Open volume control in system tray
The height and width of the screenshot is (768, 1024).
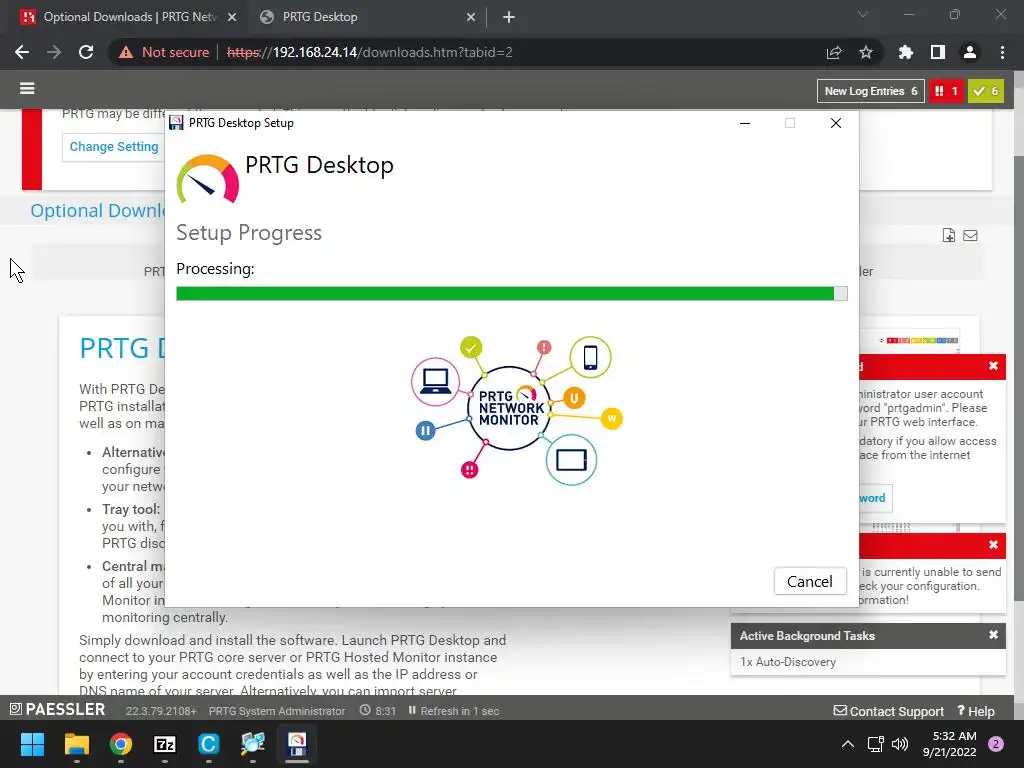pyautogui.click(x=900, y=744)
